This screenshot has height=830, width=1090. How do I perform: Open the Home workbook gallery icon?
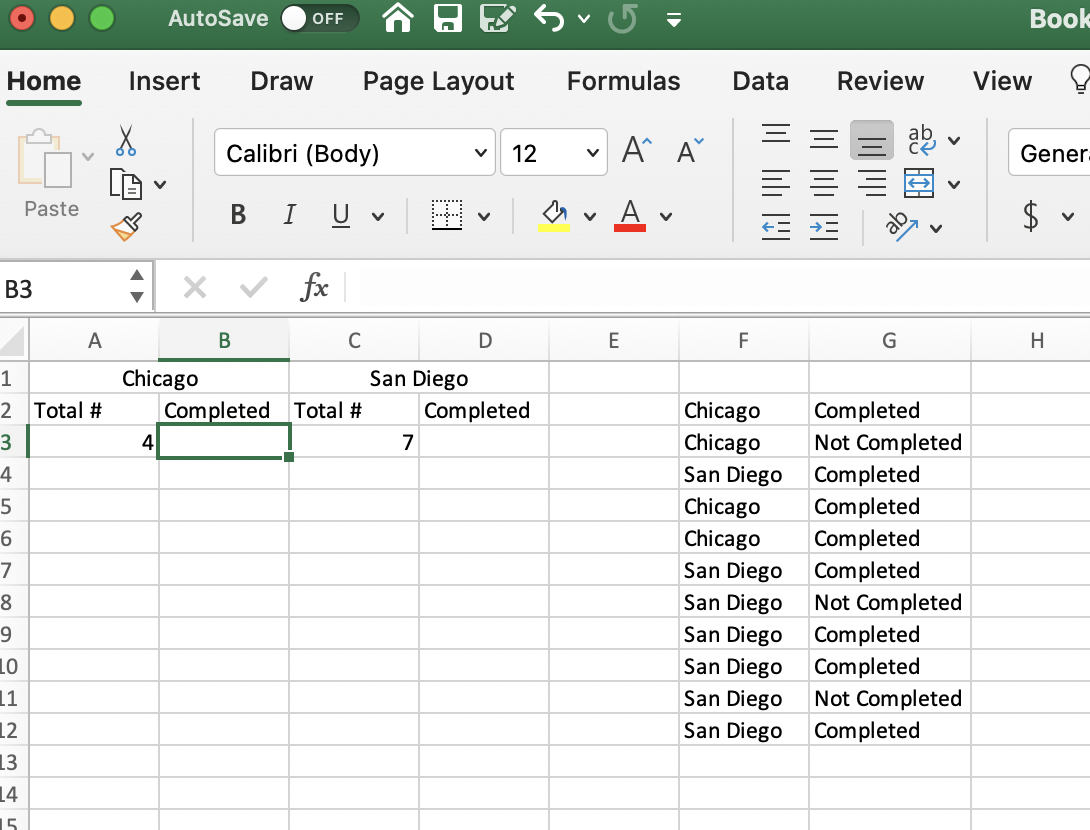(398, 18)
